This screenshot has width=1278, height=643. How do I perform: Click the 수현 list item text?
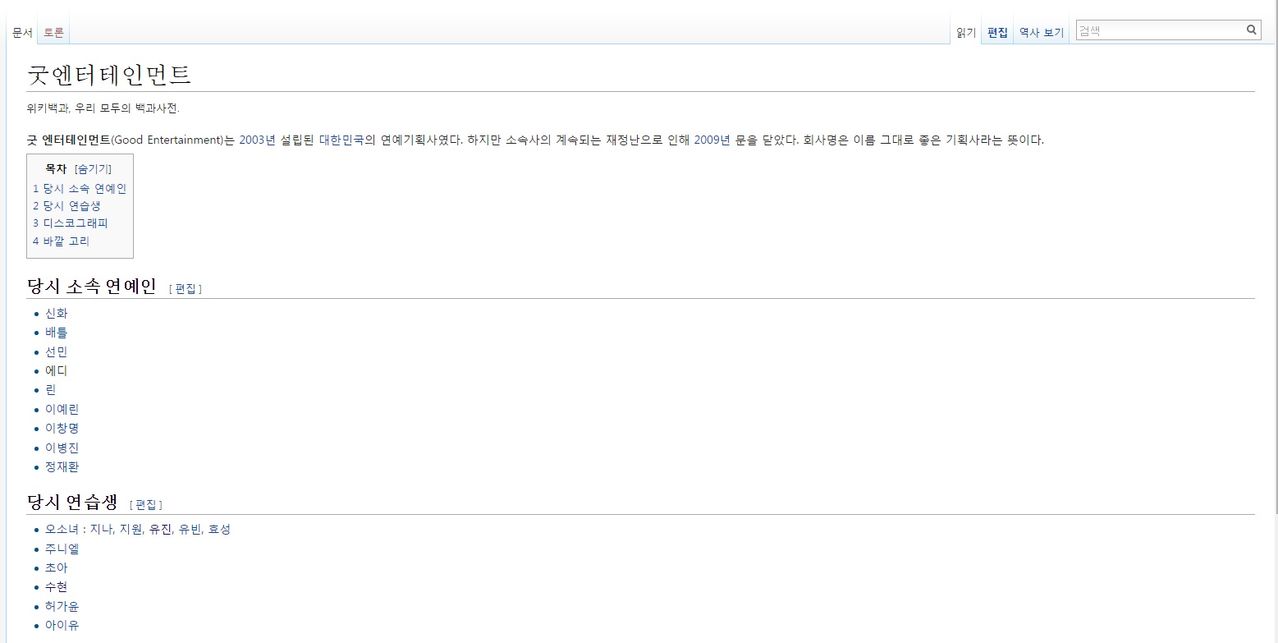56,587
